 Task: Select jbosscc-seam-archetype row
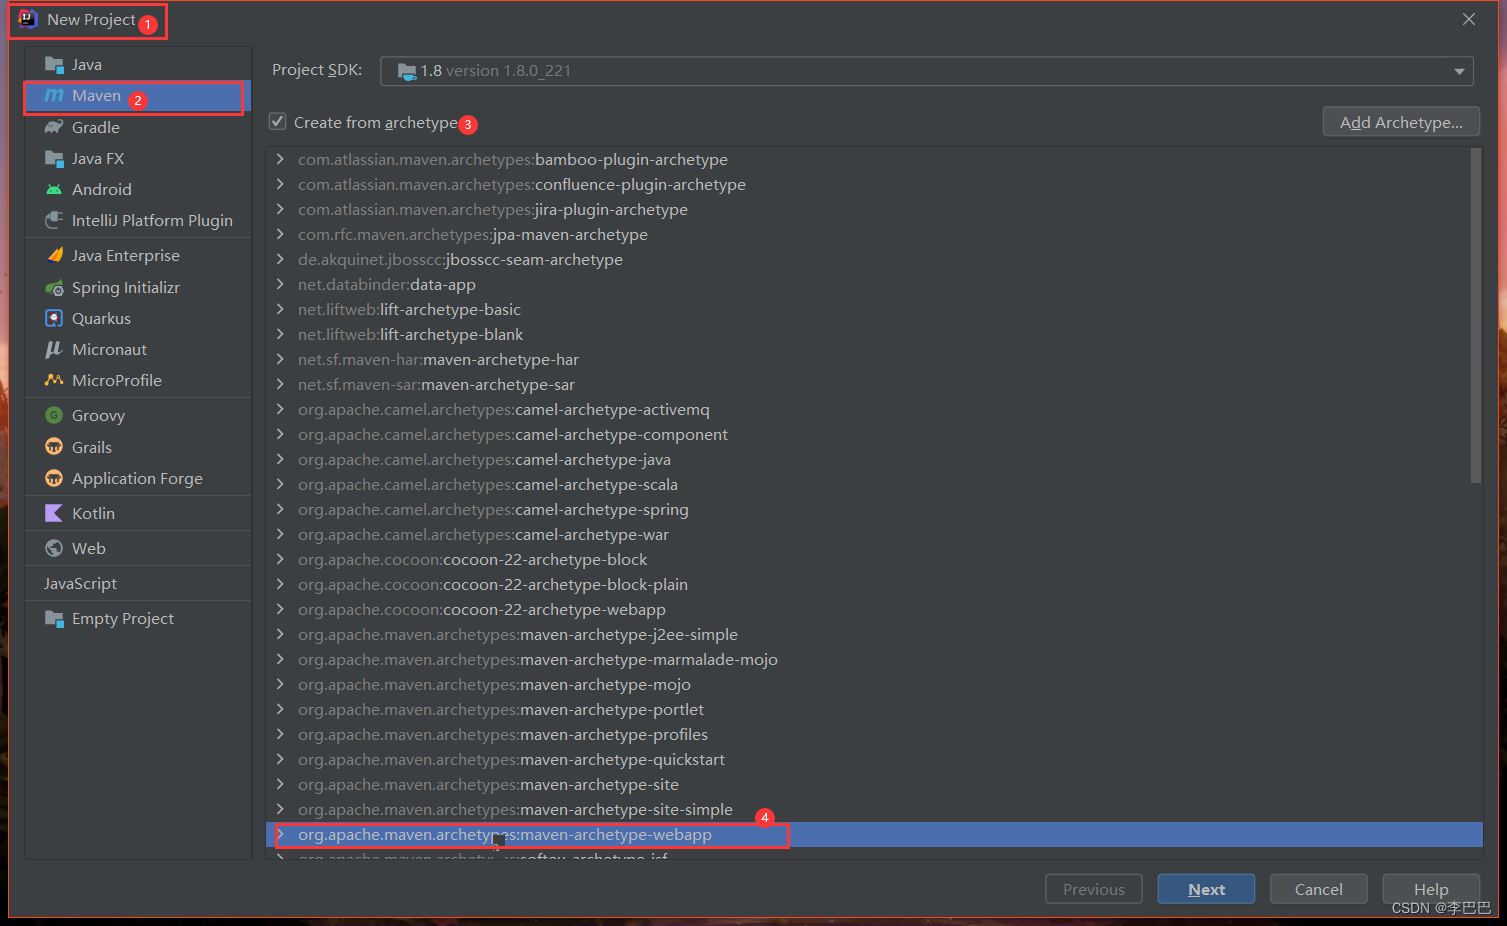874,259
